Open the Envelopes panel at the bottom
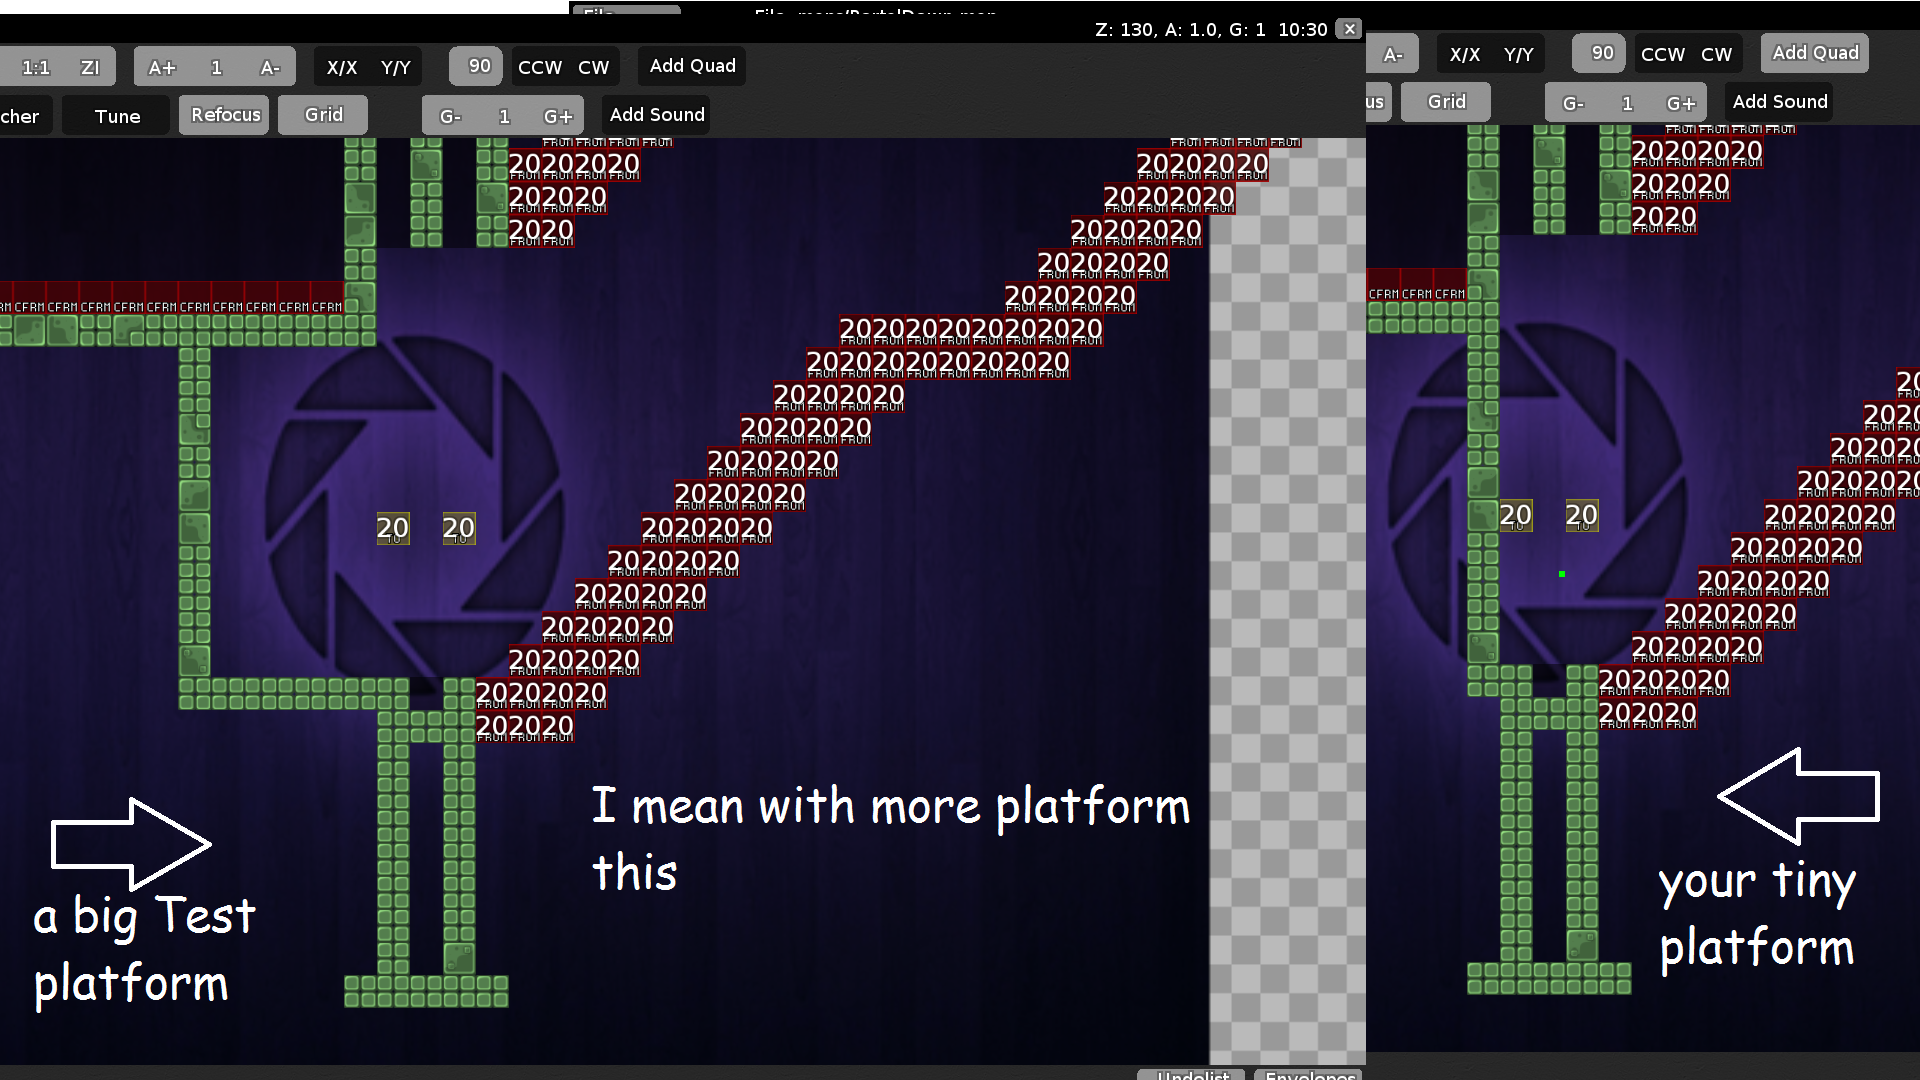 pyautogui.click(x=1308, y=1075)
